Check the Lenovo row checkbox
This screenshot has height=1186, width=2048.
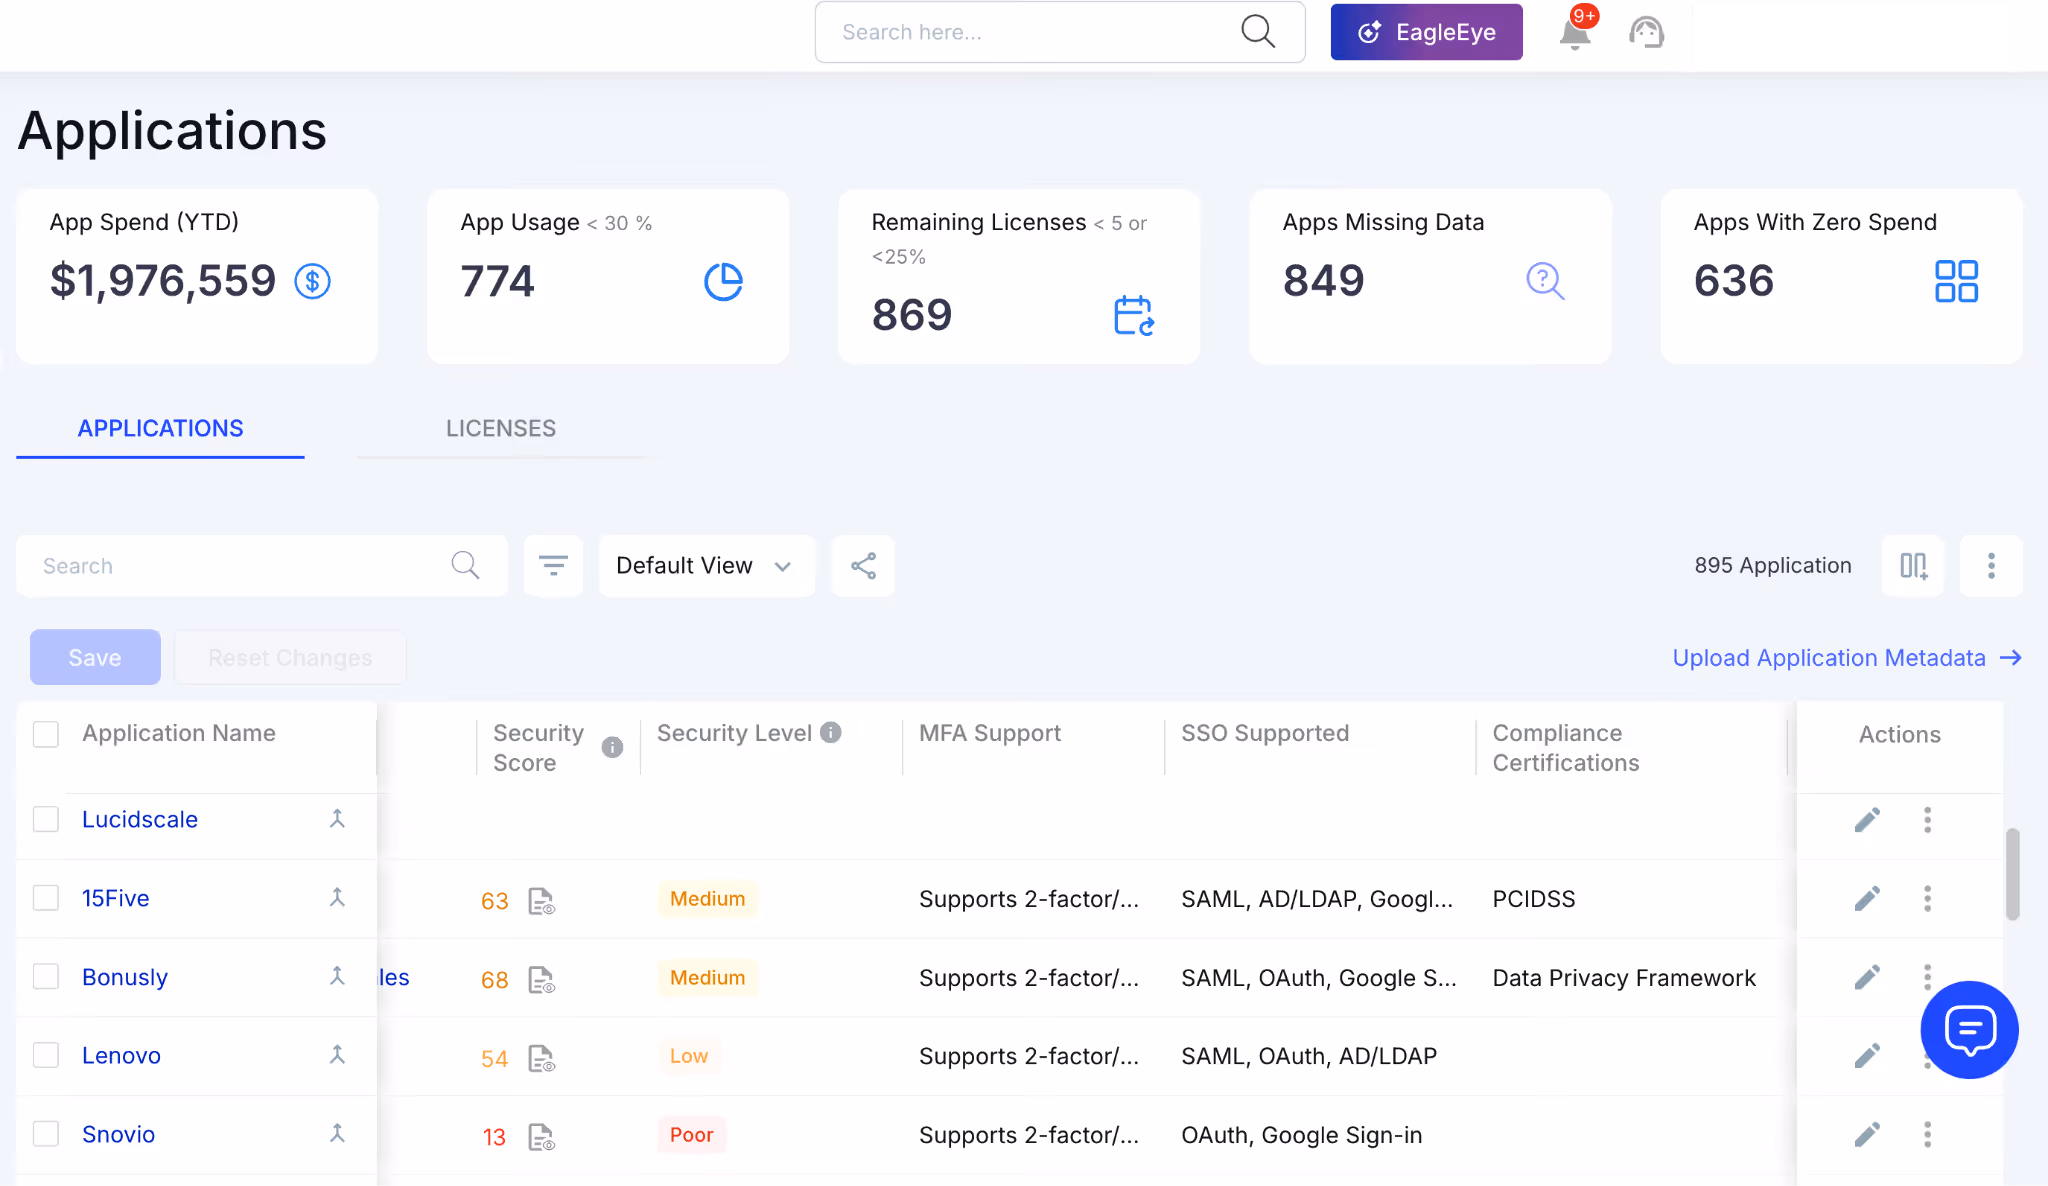pyautogui.click(x=46, y=1055)
